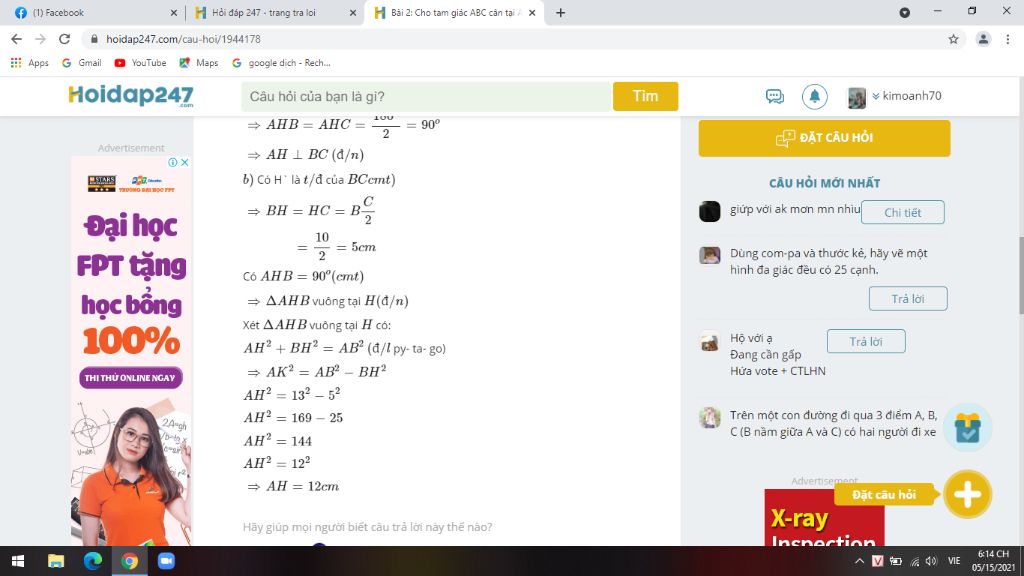1024x576 pixels.
Task: Open Microsoft Edge from taskbar
Action: point(93,561)
